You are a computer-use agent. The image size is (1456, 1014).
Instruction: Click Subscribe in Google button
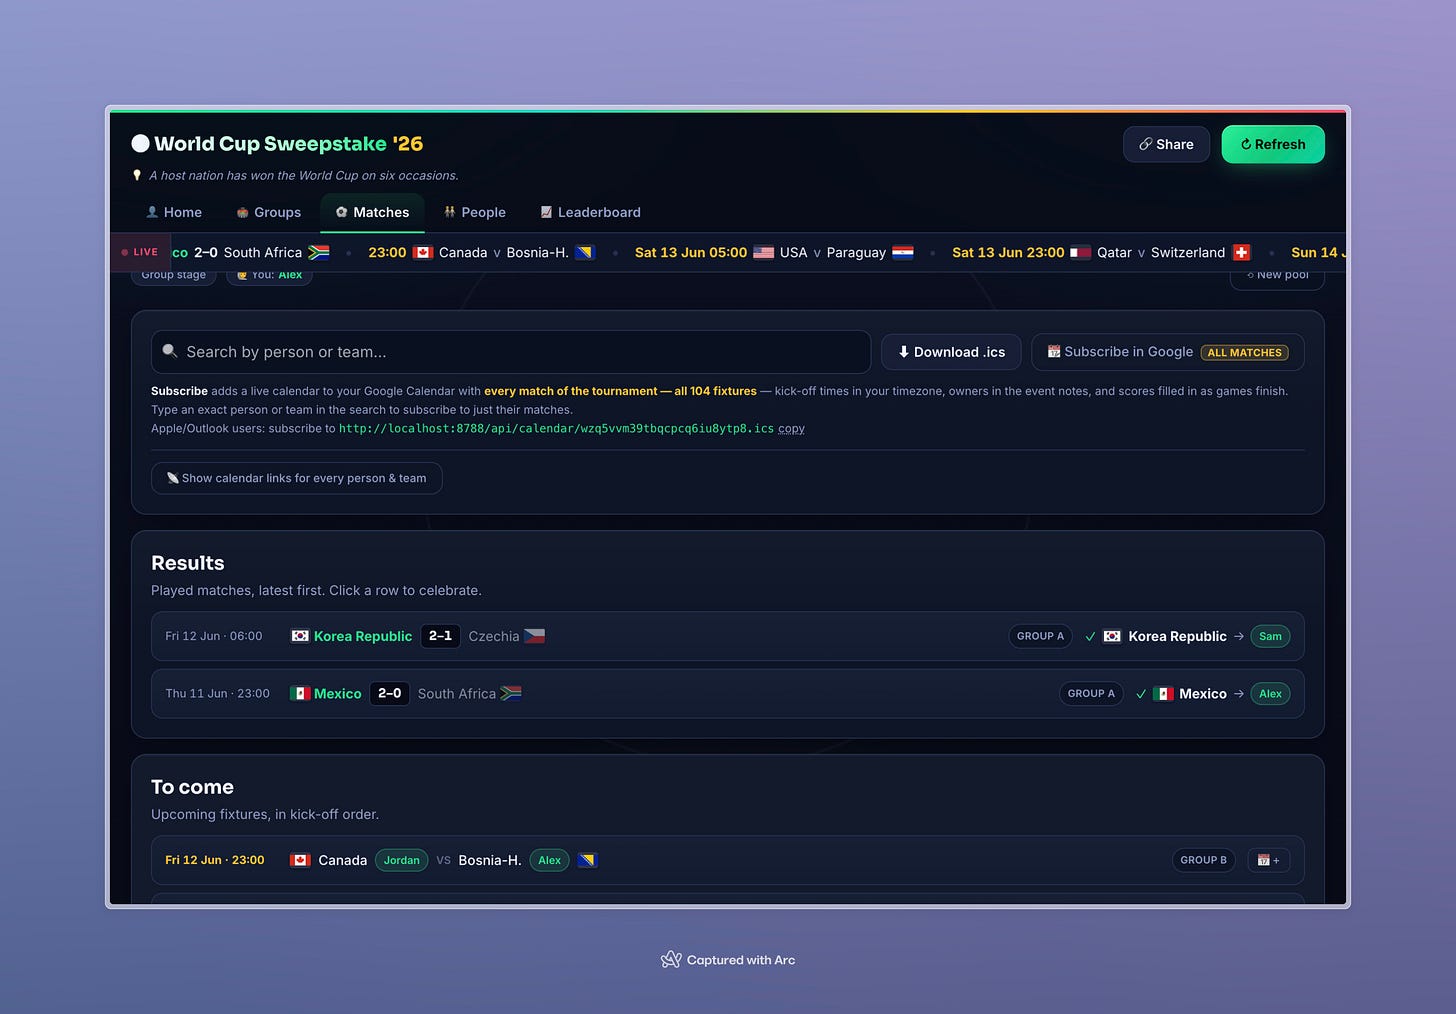1167,352
